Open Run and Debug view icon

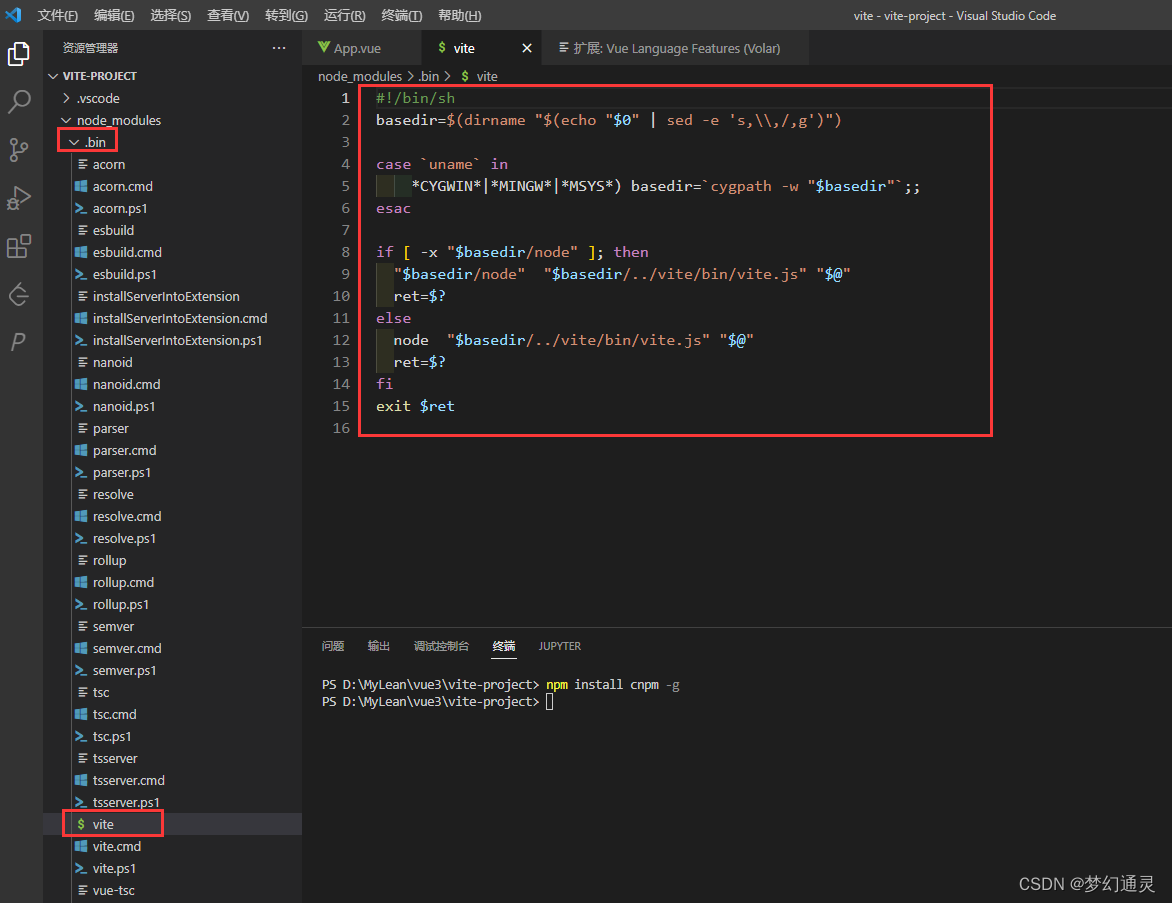click(x=19, y=198)
